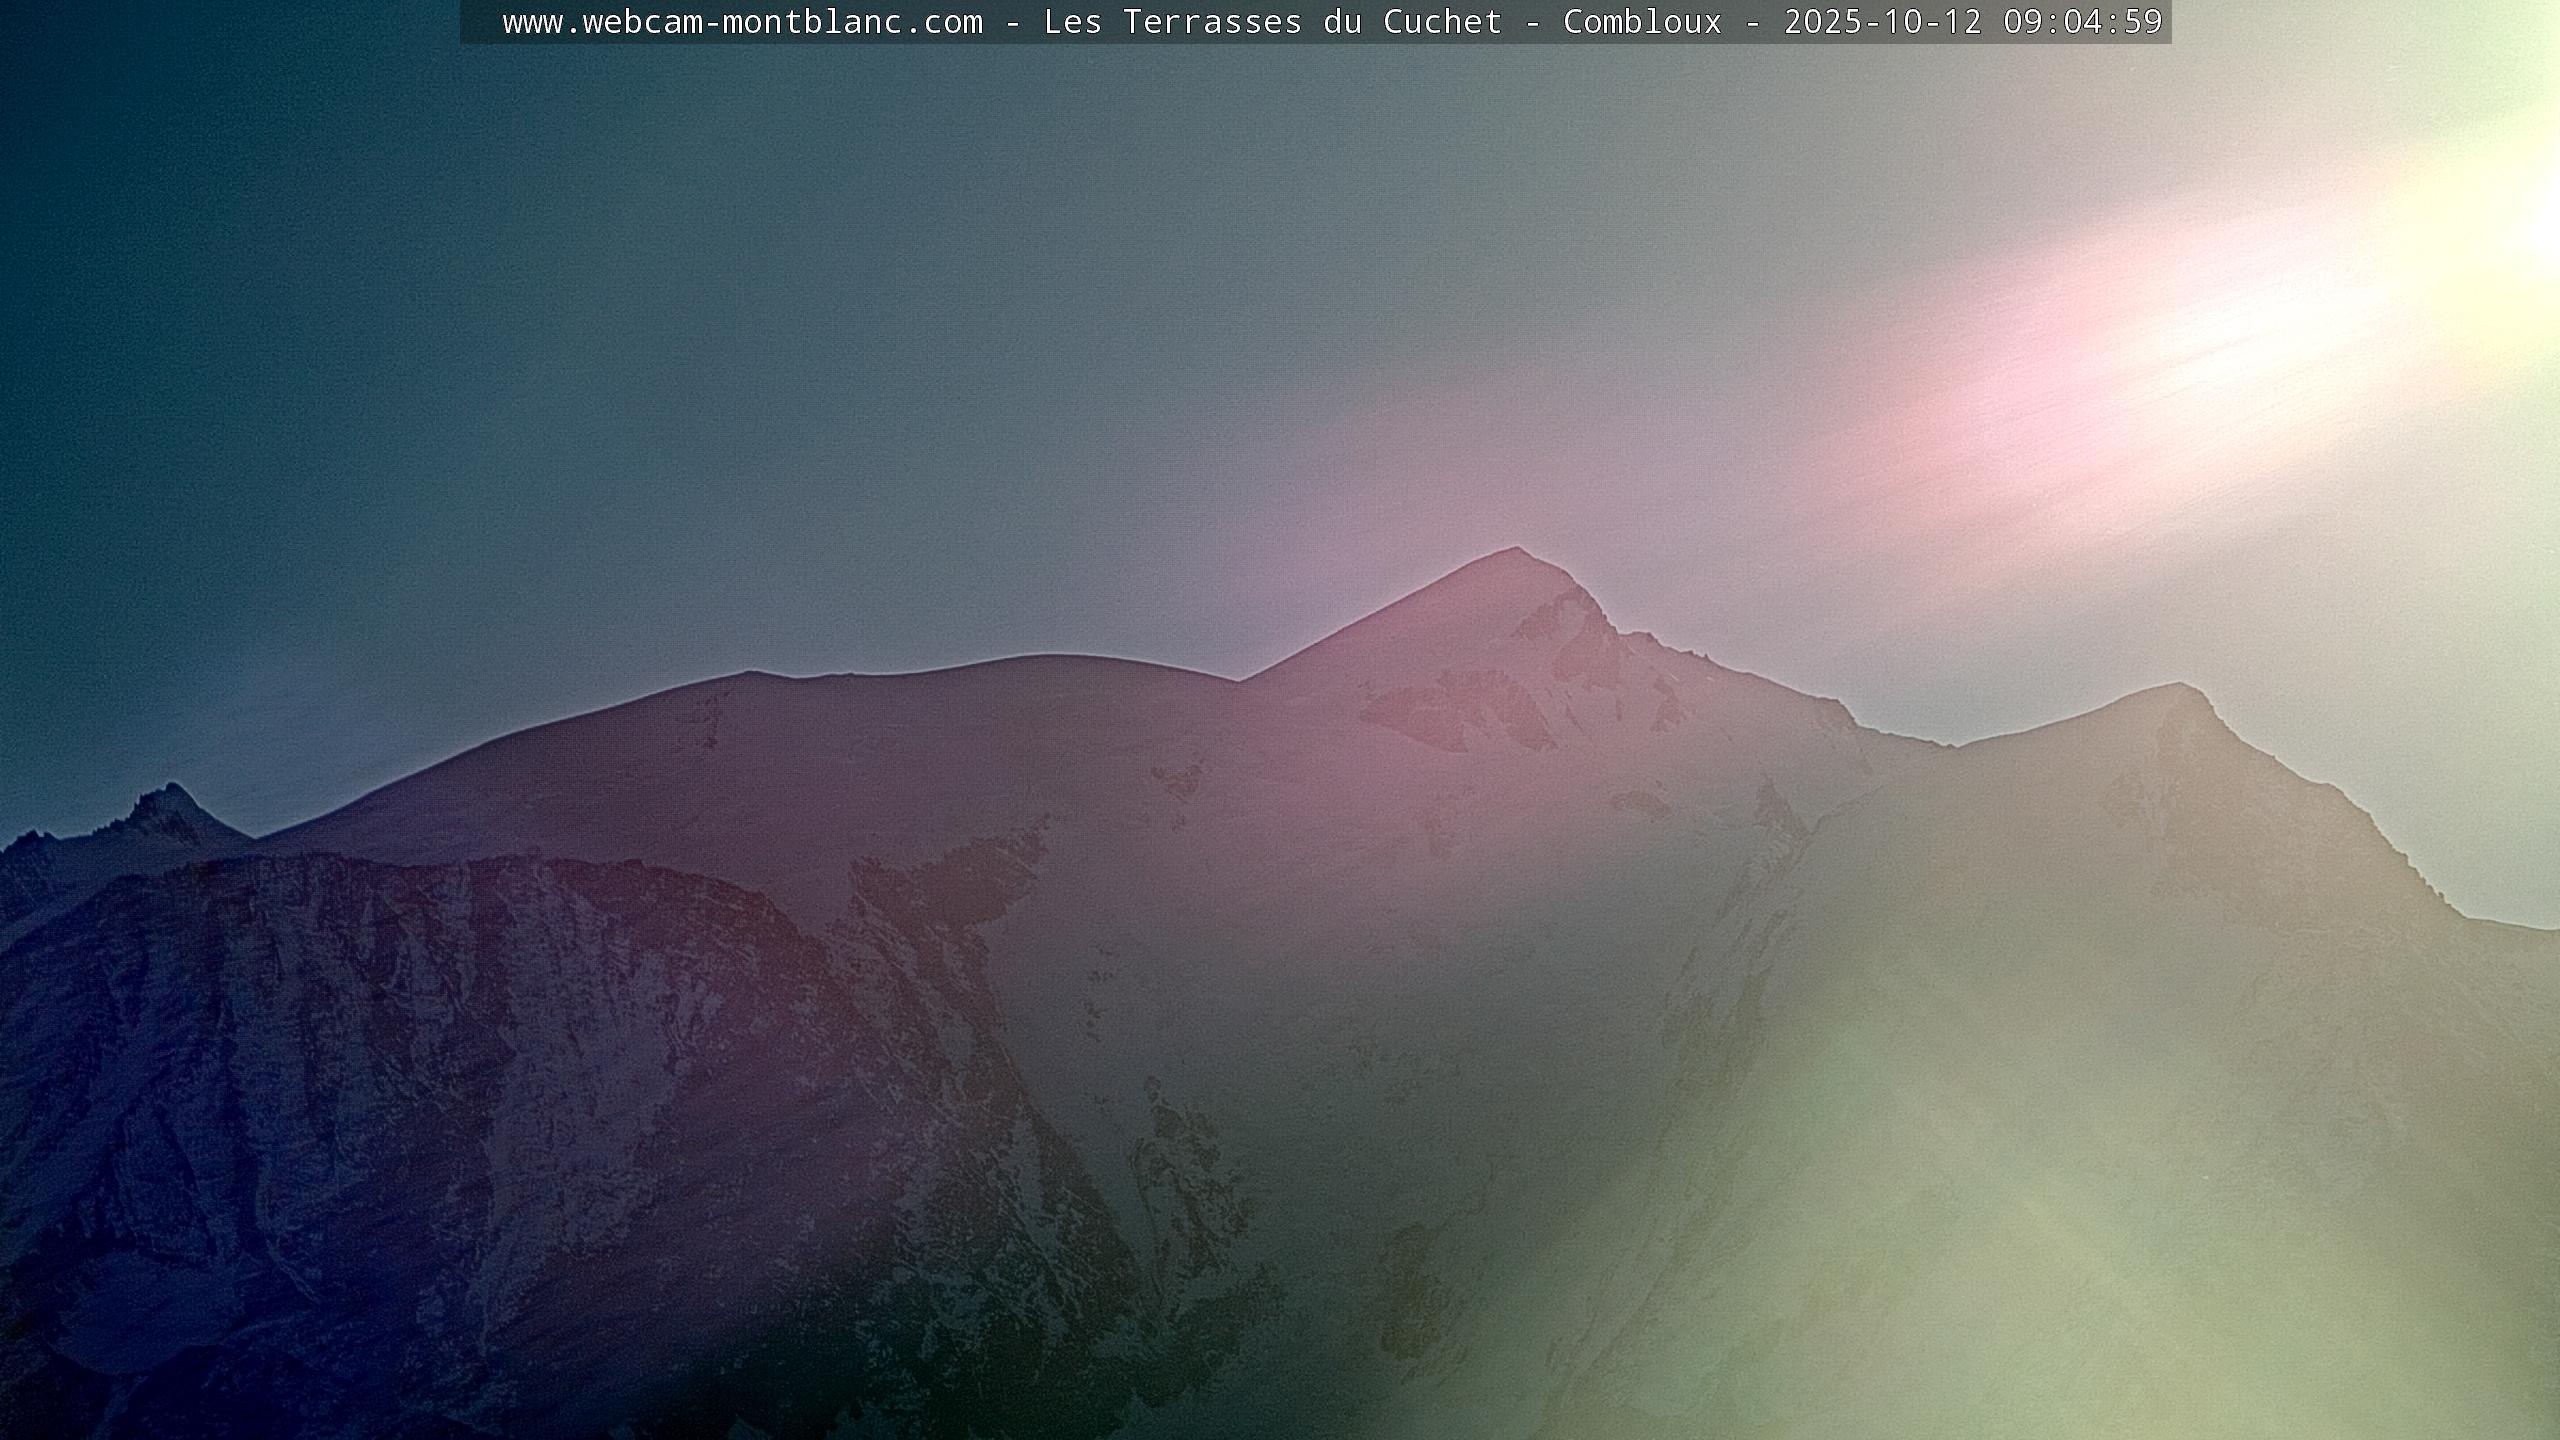
Task: Click the 'Combloux' location text
Action: [x=1642, y=22]
